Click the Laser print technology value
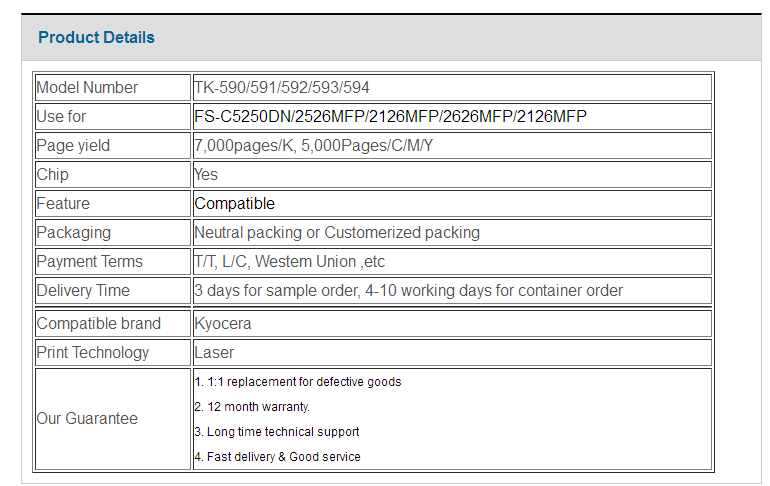Screen dimensions: 770x486 (214, 352)
